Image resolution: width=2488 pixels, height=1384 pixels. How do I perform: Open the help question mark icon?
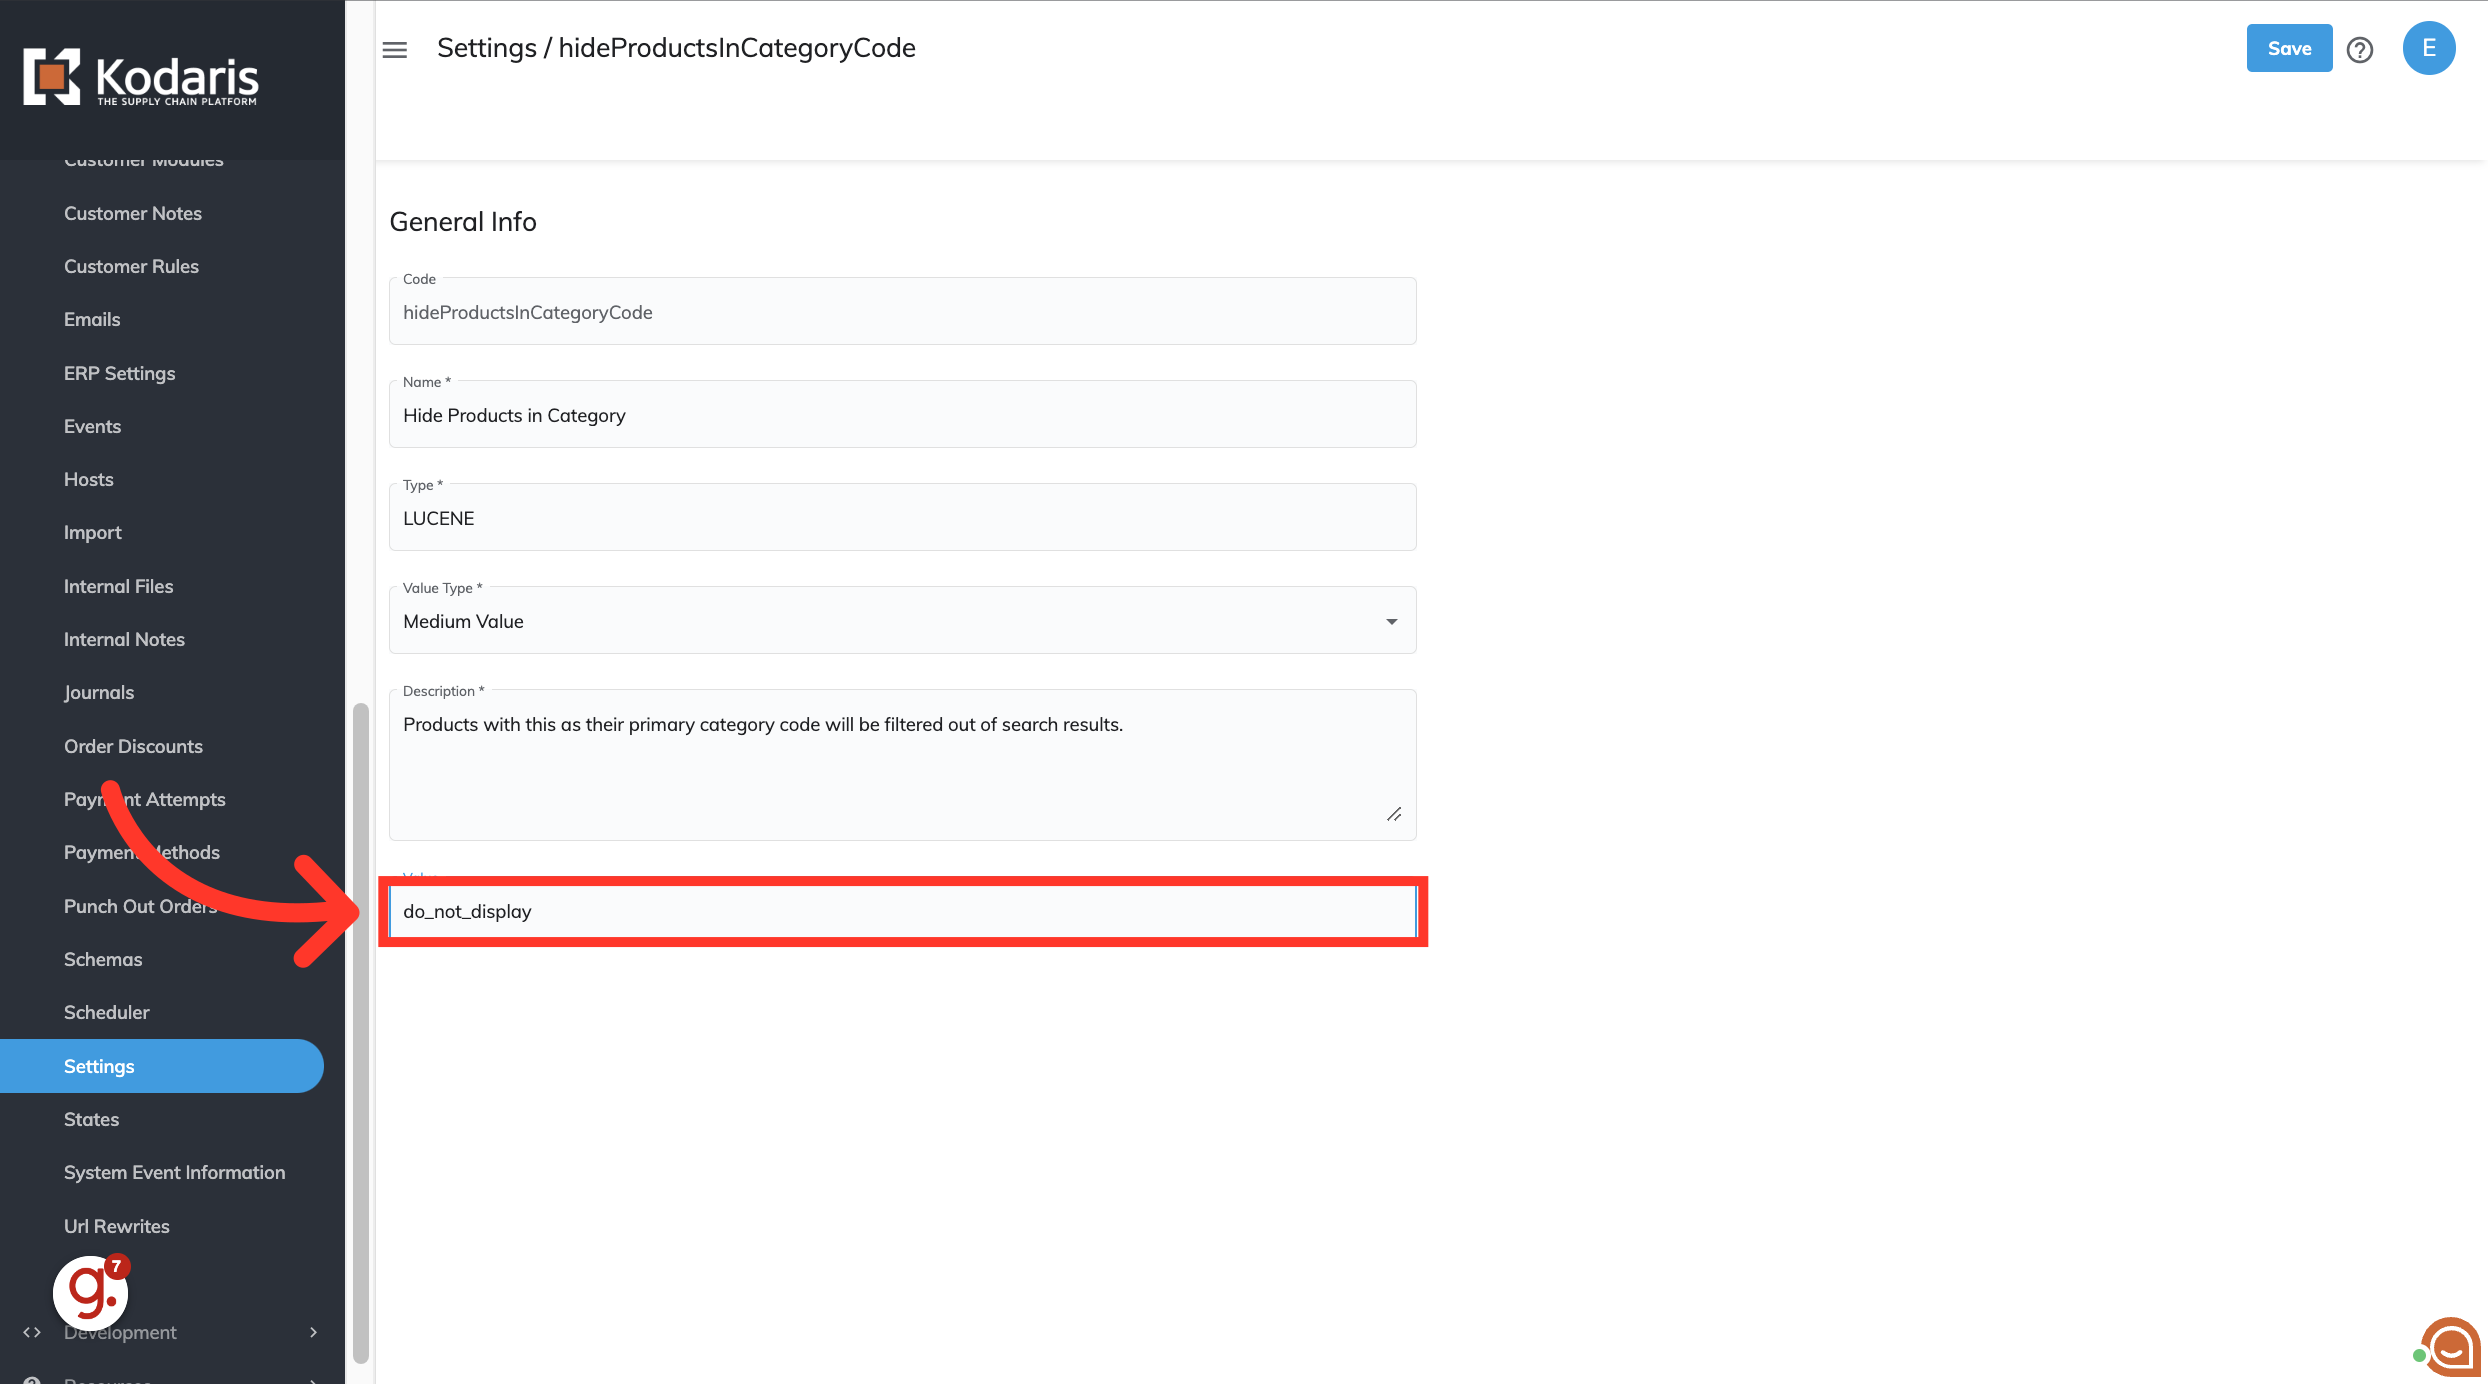point(2360,49)
